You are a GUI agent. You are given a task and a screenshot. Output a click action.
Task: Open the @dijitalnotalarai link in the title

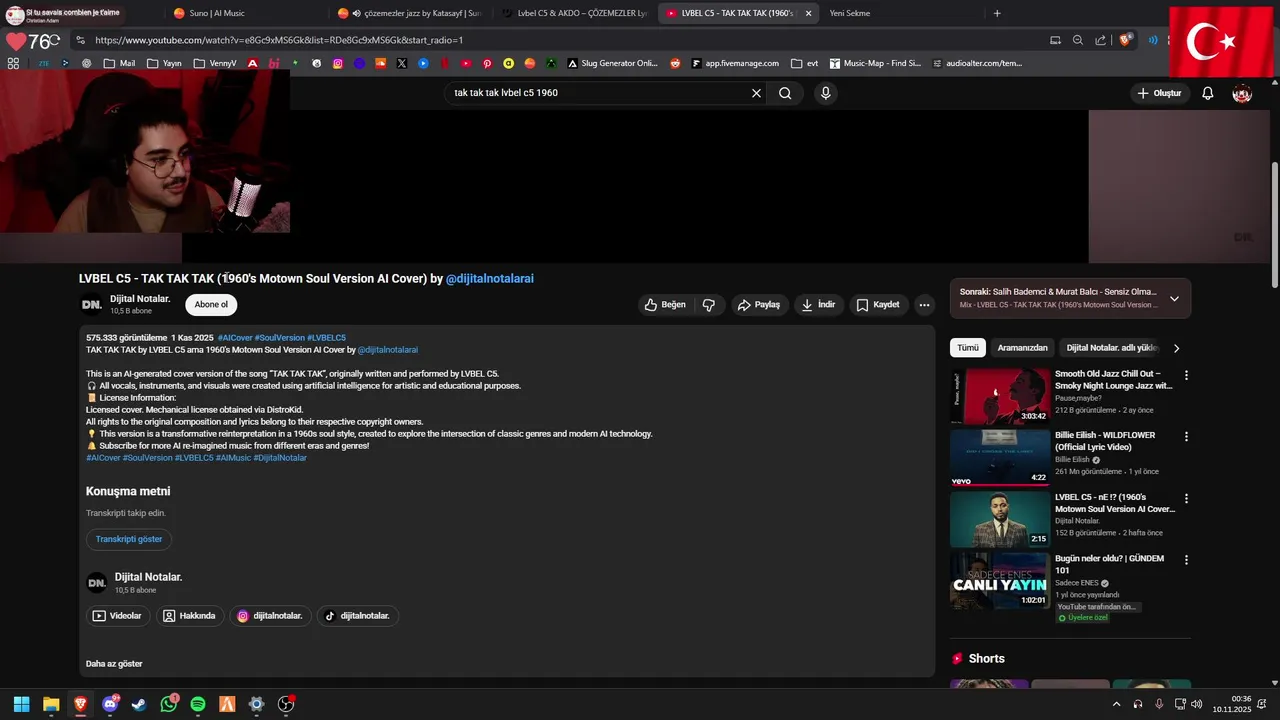coord(490,279)
